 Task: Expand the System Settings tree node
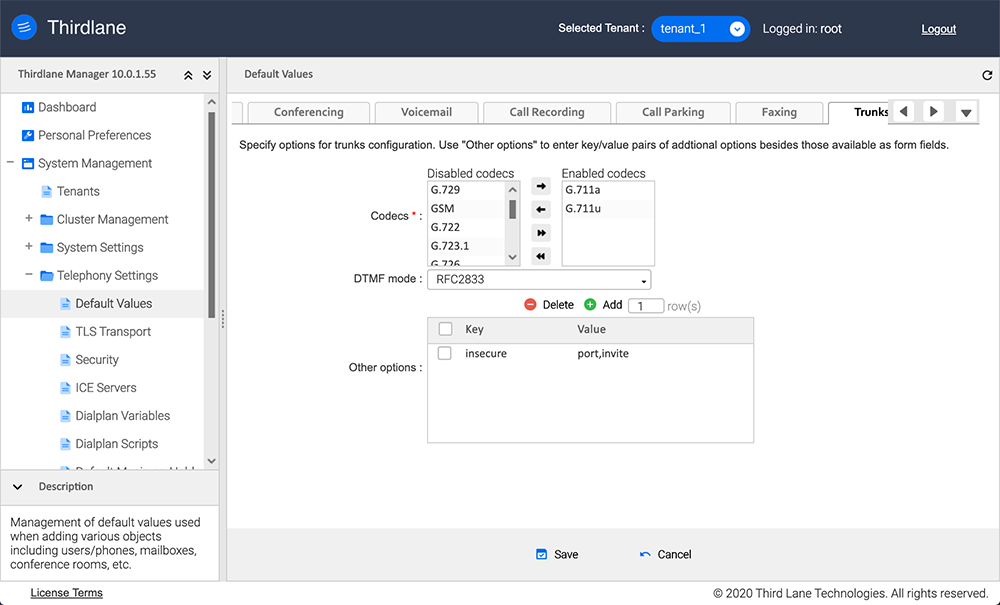point(29,246)
